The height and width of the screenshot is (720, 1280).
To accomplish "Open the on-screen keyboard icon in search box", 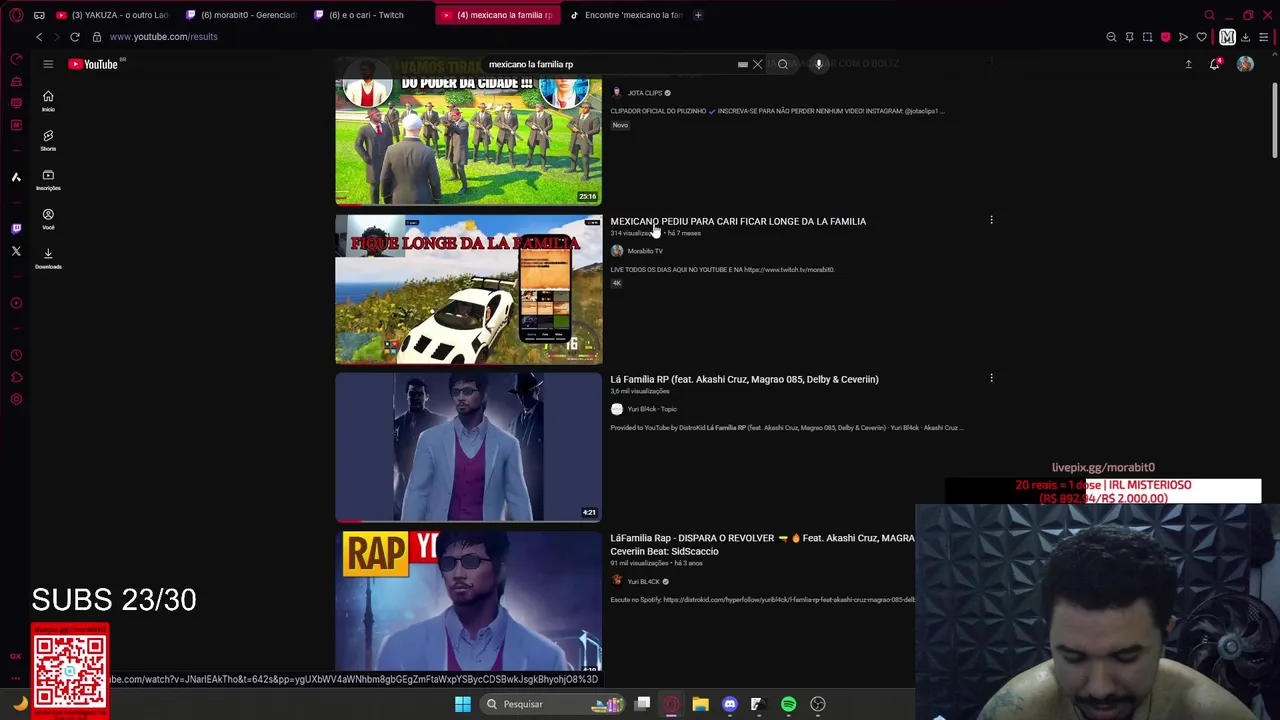I will point(742,64).
